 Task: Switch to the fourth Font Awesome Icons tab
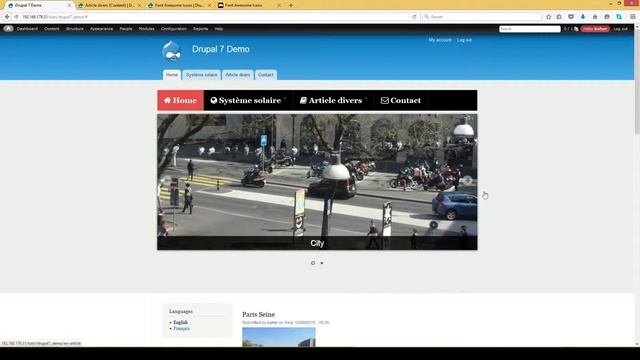point(249,5)
